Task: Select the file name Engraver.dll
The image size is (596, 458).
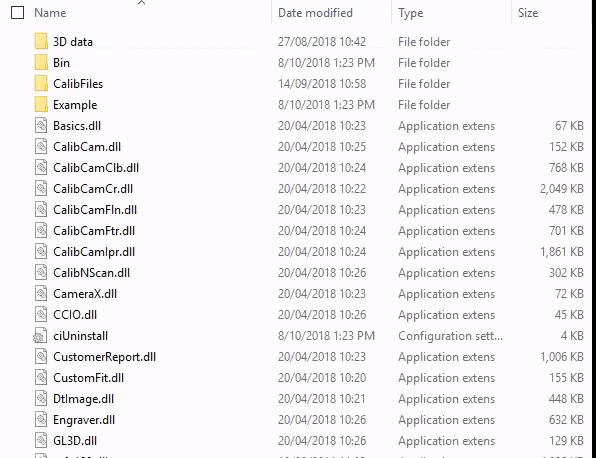Action: pos(84,420)
